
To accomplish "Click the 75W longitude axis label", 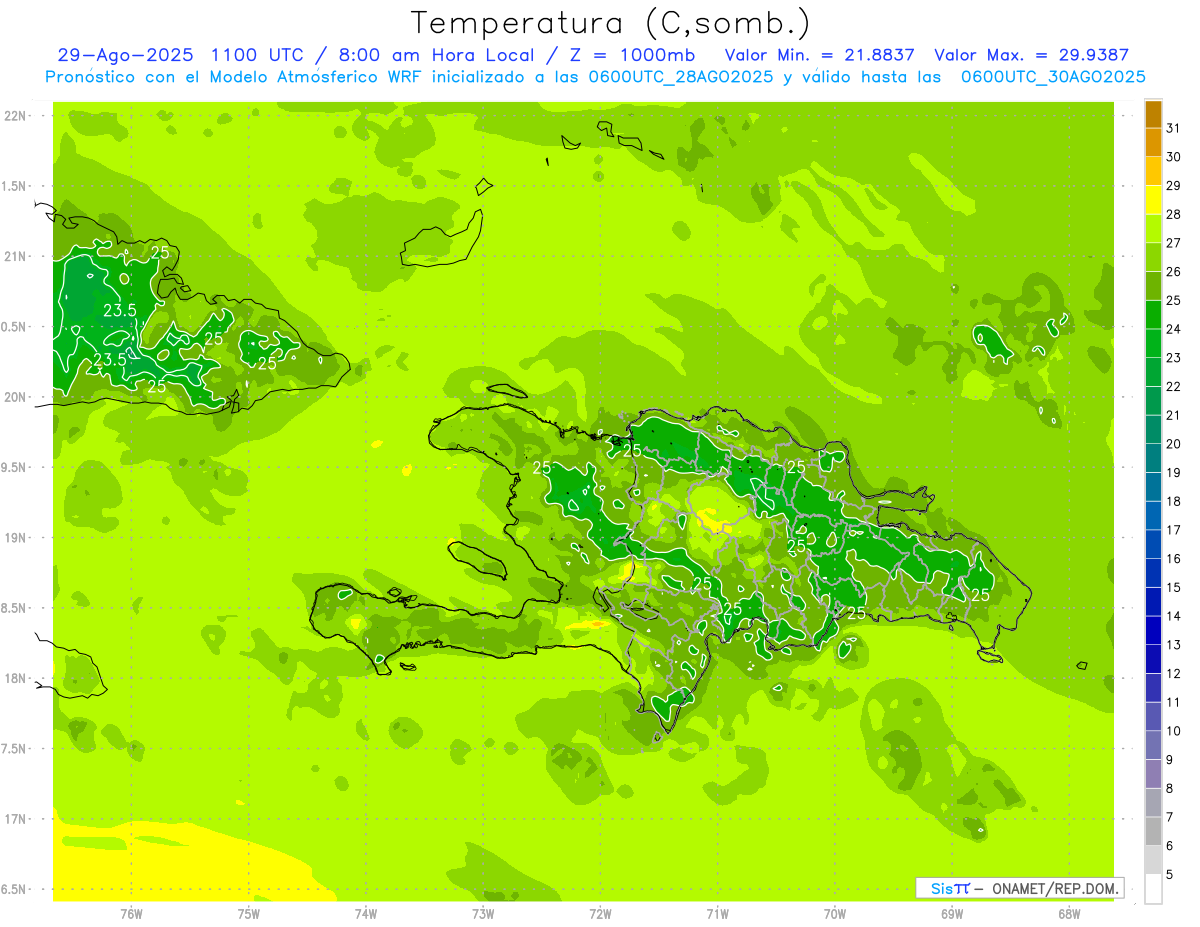I will (x=249, y=913).
